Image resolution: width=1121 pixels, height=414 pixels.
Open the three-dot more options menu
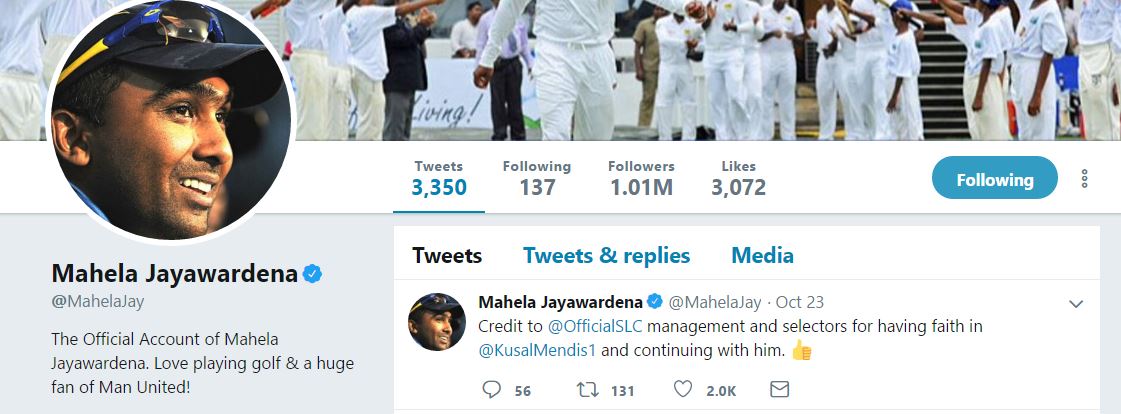coord(1084,179)
